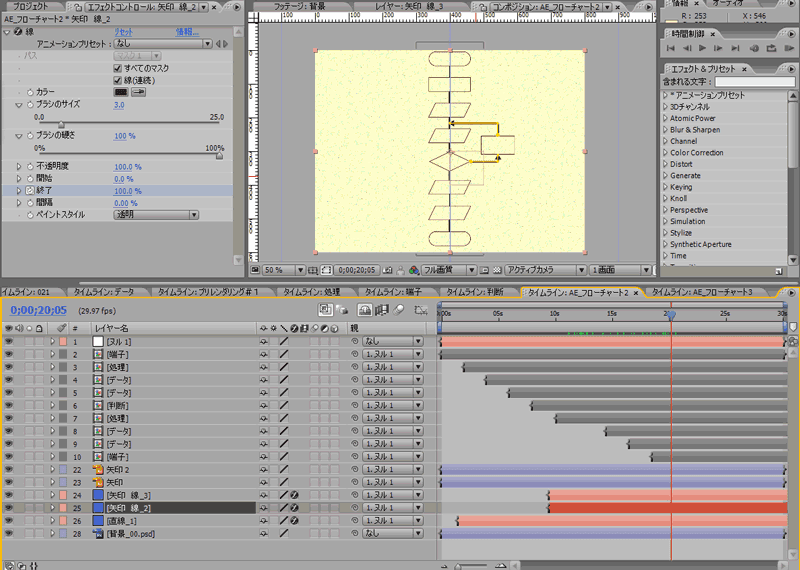Jump to last frame in Time Controls

pos(735,48)
